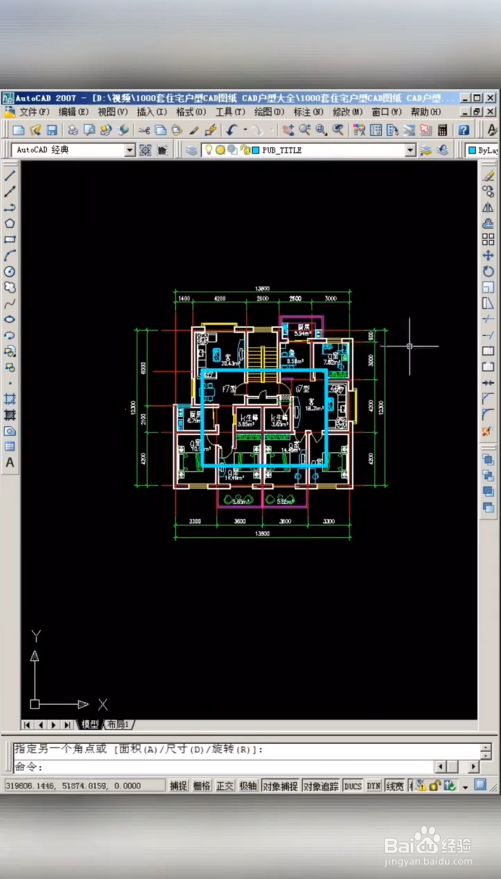Open the 修改(M) menu
501x879 pixels.
348,112
